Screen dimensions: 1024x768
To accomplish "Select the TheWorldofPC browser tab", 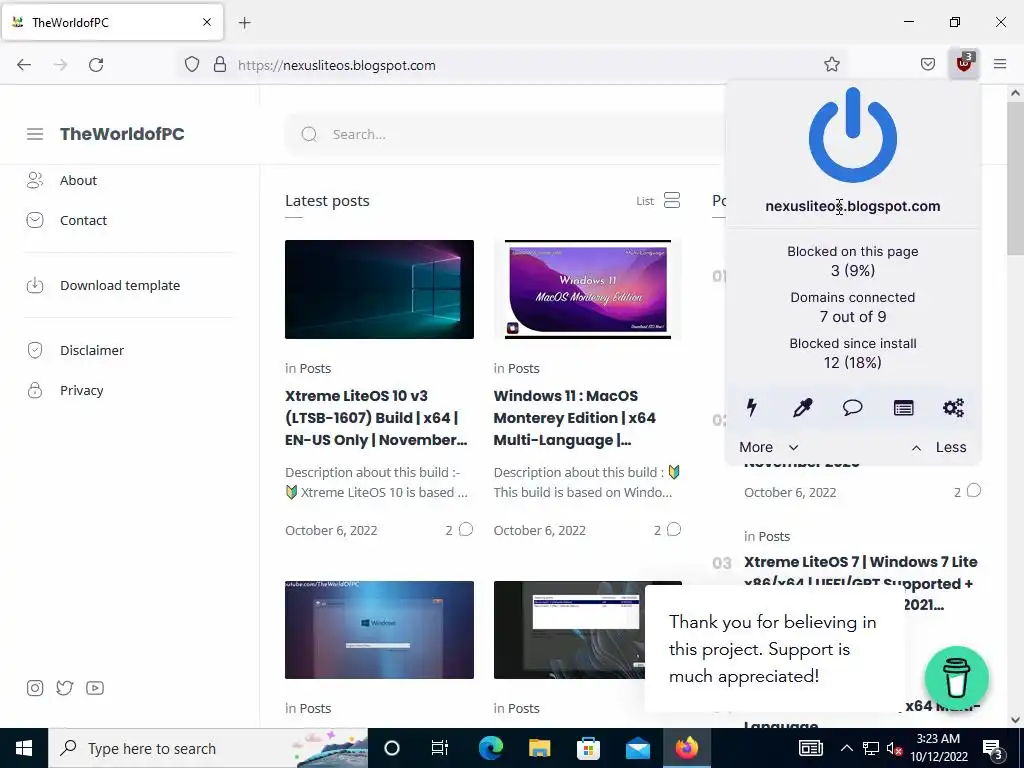I will pyautogui.click(x=112, y=22).
